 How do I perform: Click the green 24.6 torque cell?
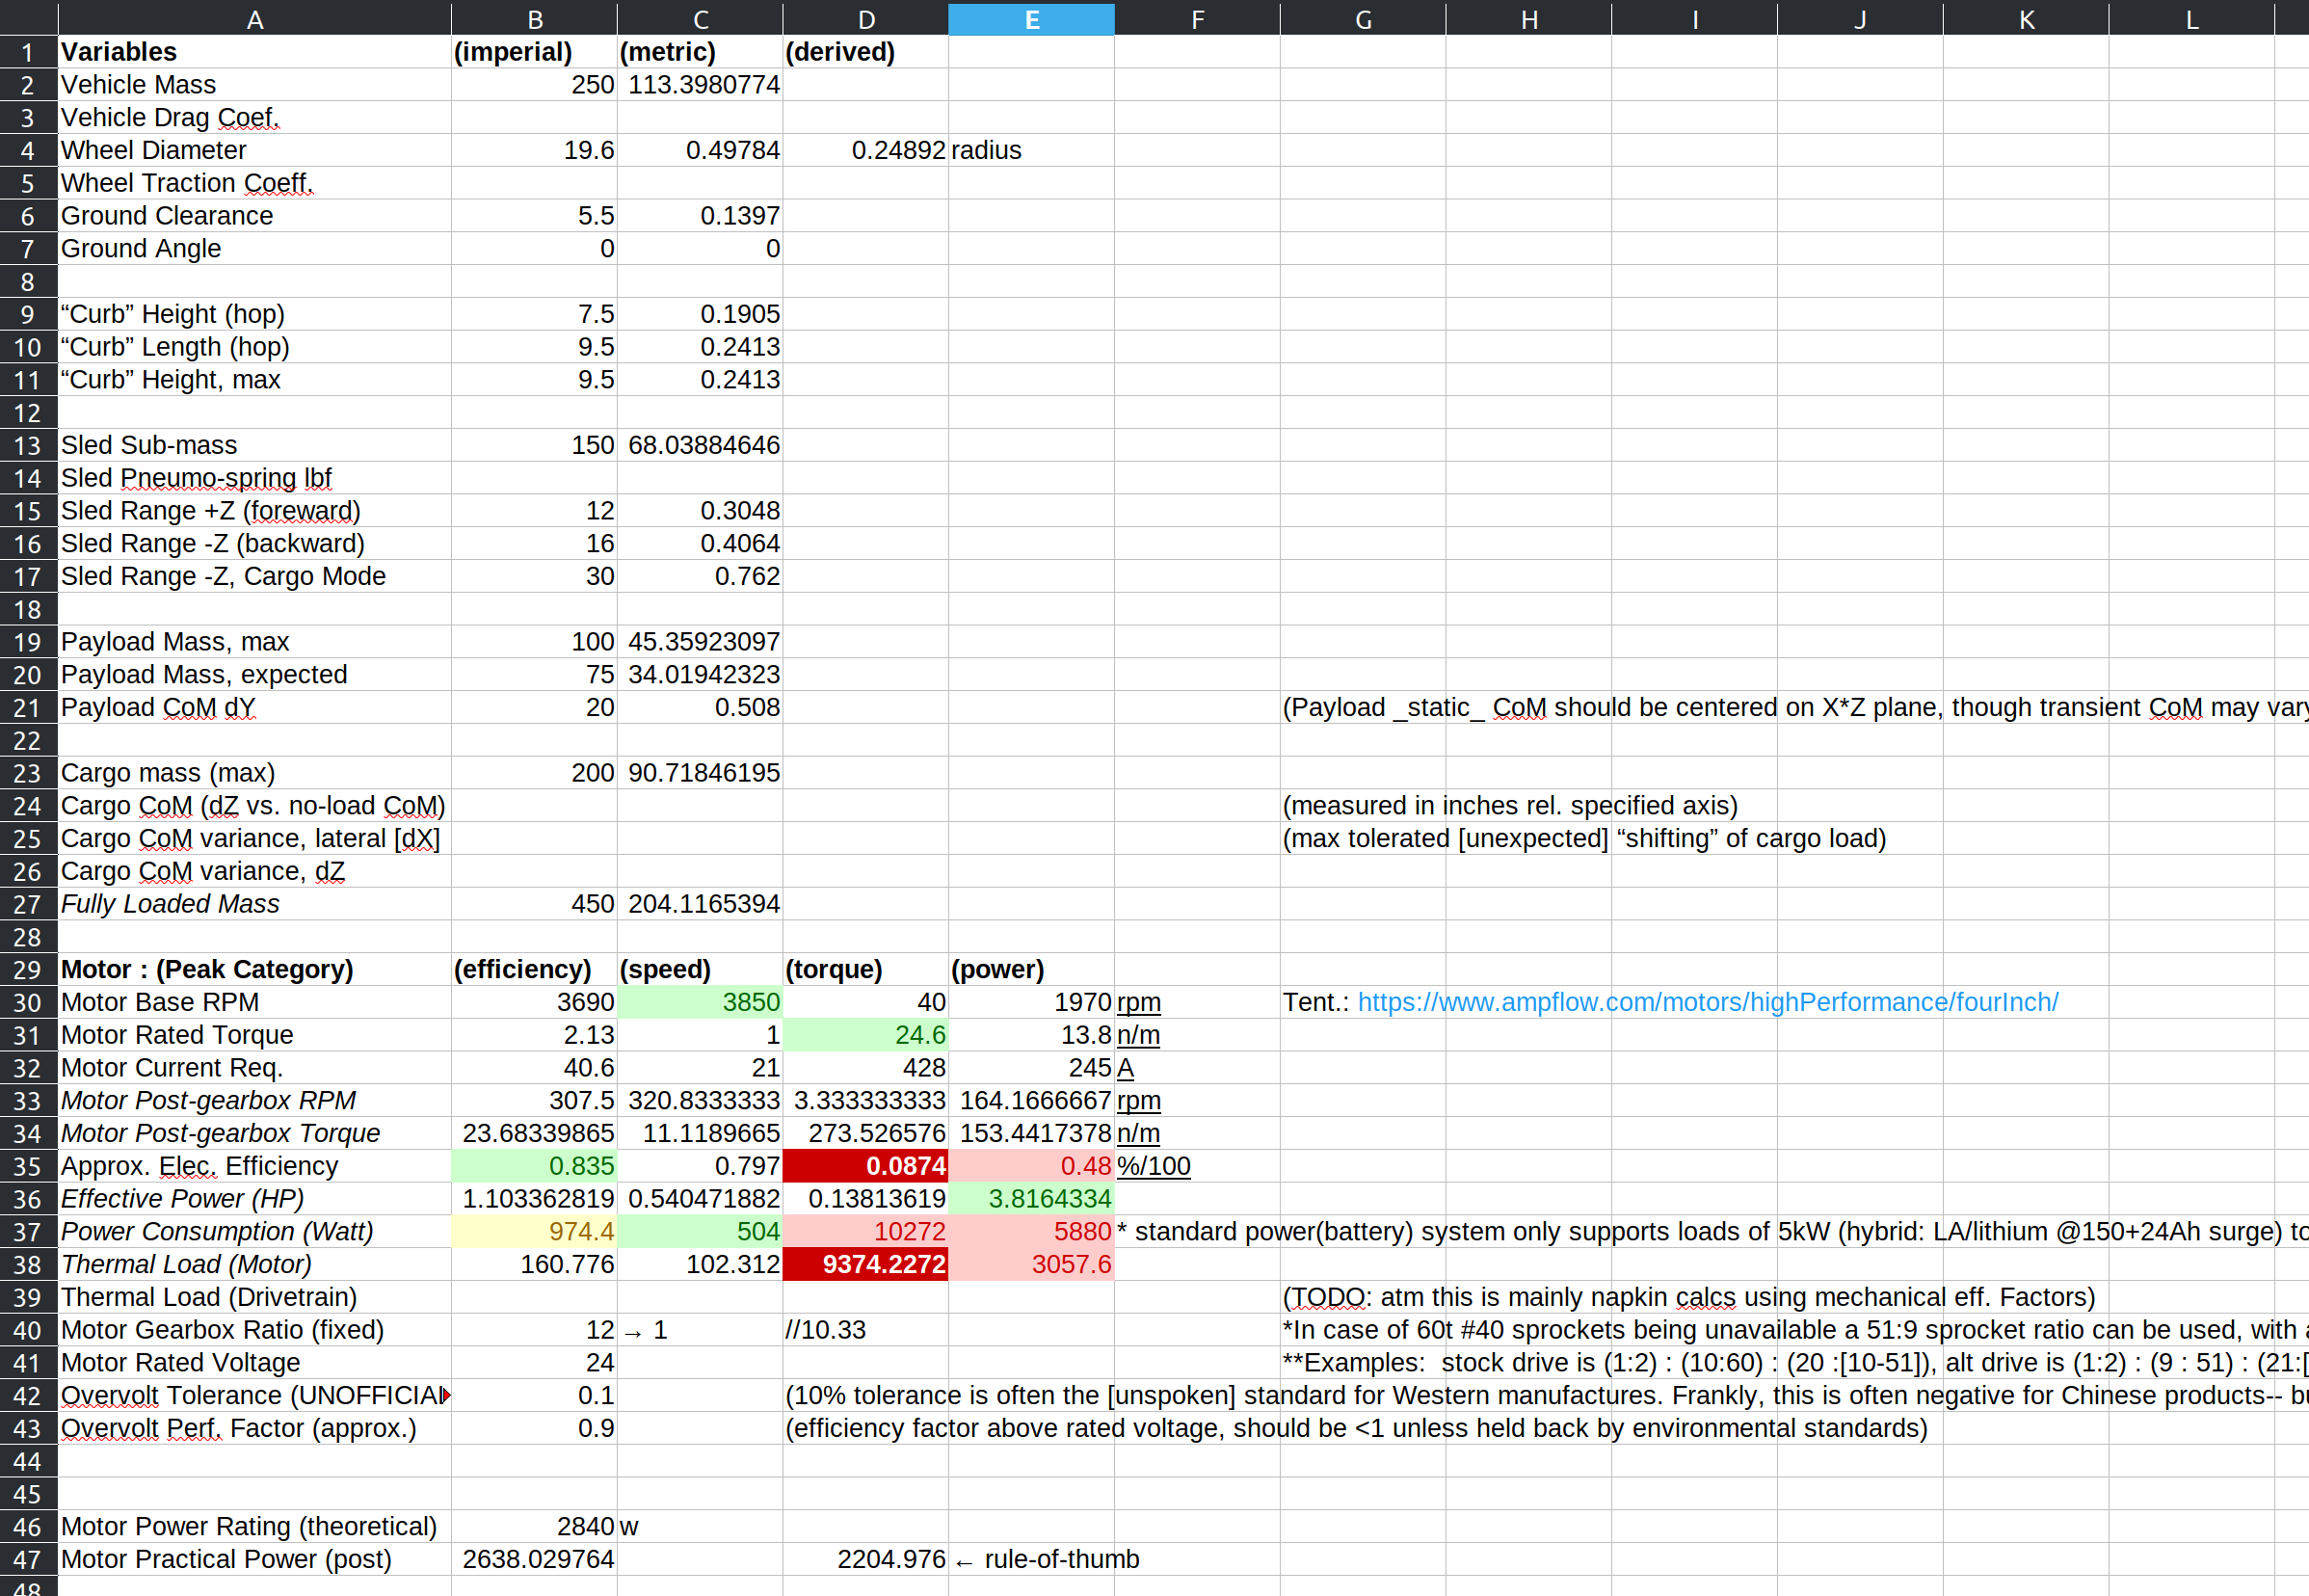tap(866, 1035)
